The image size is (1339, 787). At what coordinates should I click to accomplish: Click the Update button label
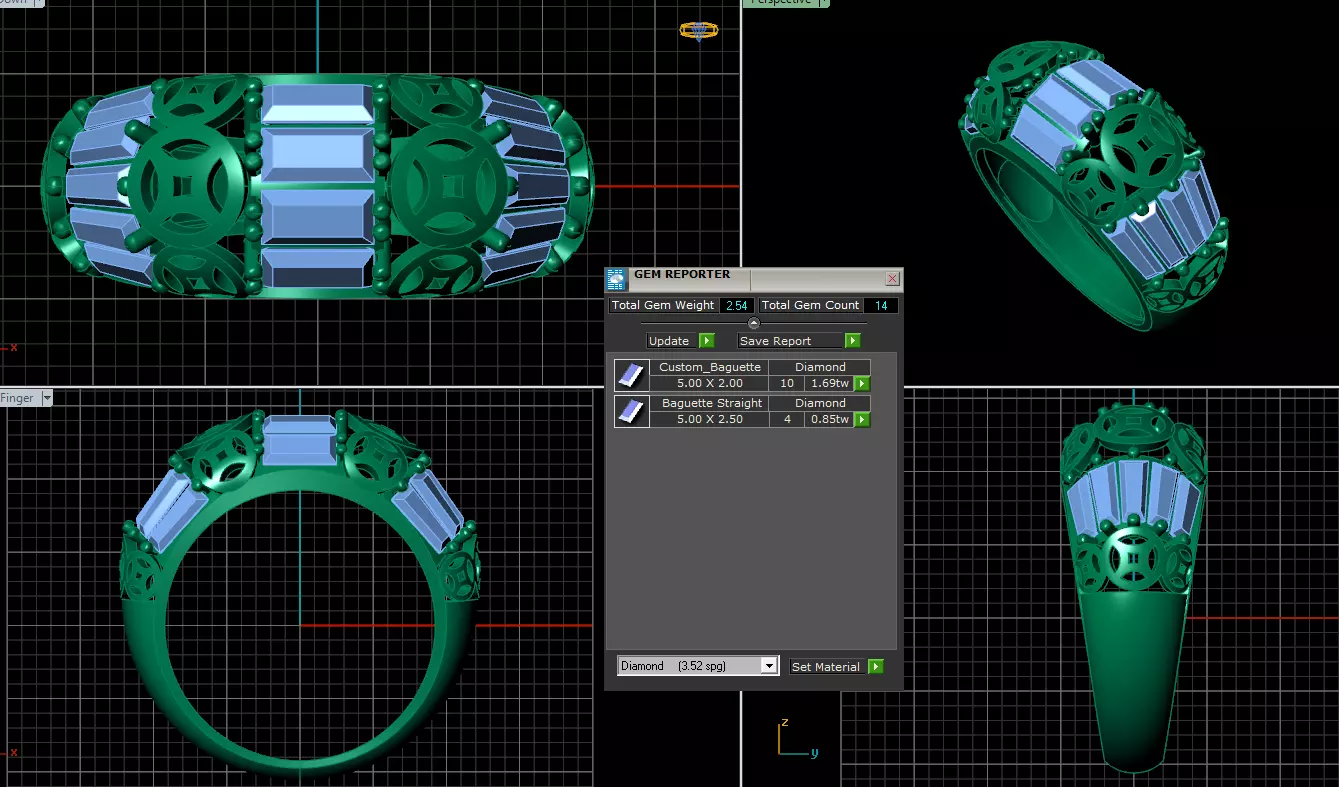point(669,341)
